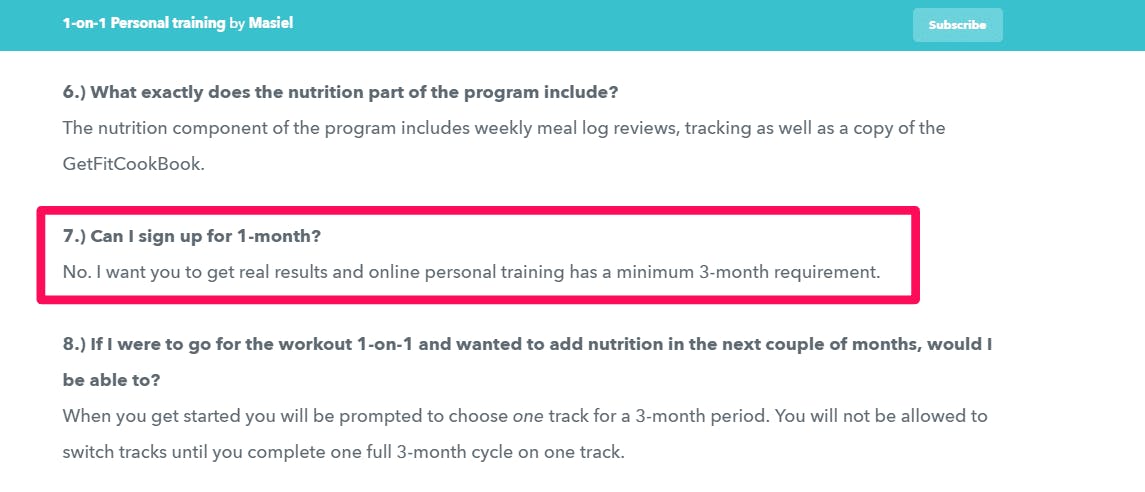The image size is (1145, 492).
Task: Click the Subscribe button
Action: [x=957, y=25]
